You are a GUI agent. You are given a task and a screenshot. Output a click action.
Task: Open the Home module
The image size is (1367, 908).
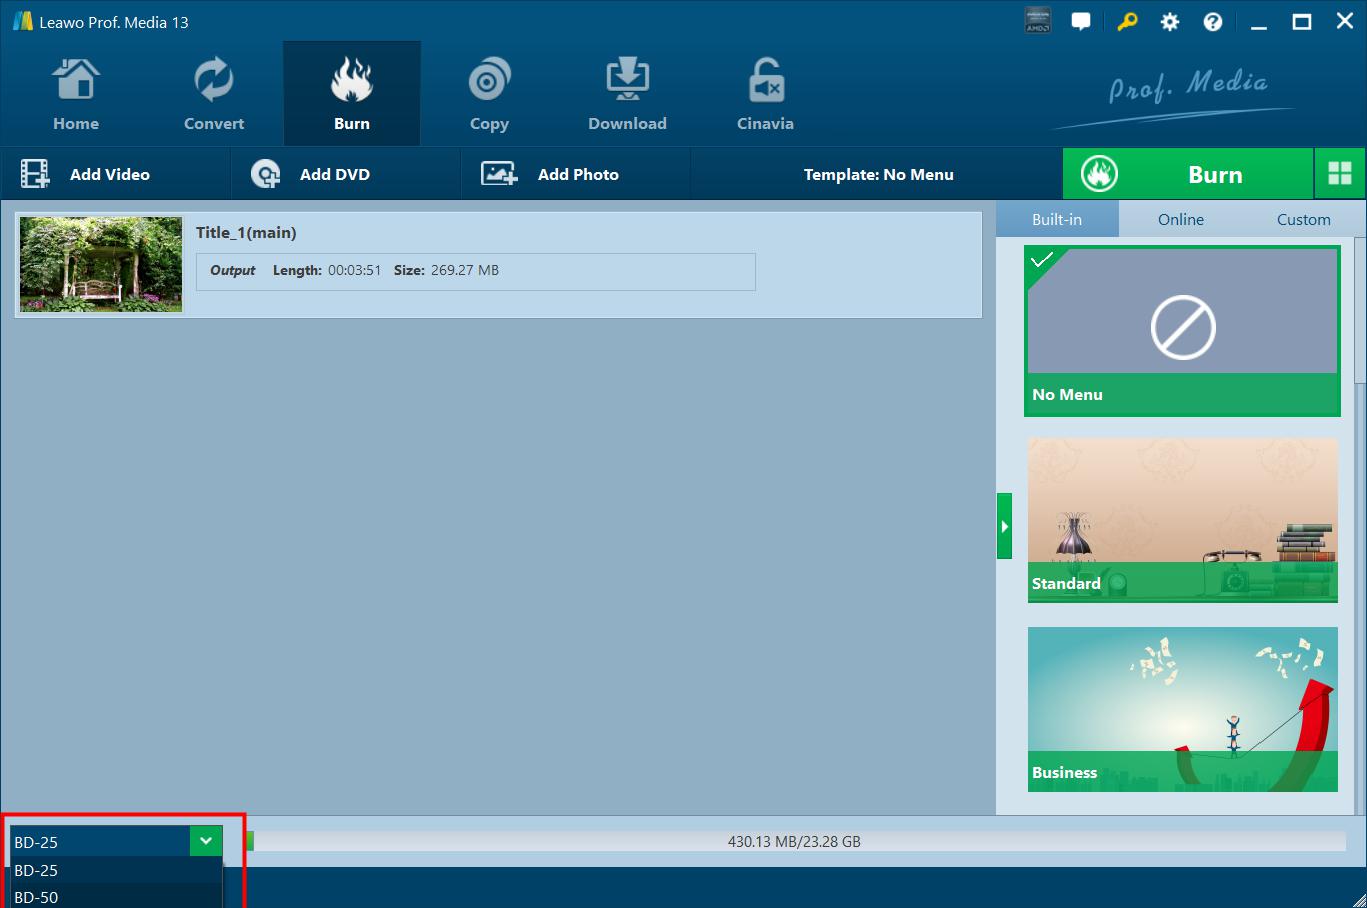pyautogui.click(x=76, y=95)
